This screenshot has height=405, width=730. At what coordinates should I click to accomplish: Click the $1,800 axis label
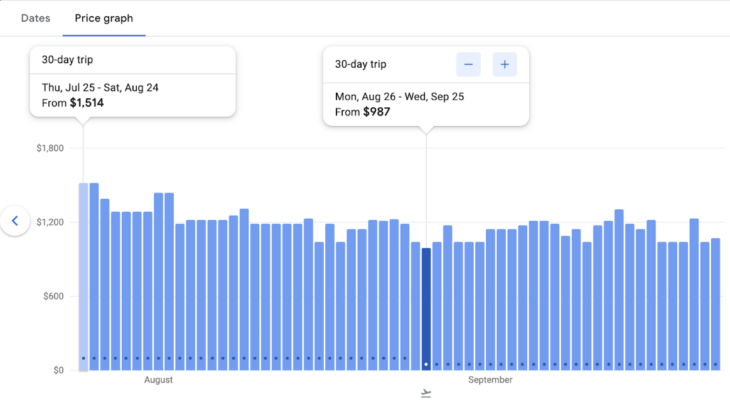pos(50,148)
